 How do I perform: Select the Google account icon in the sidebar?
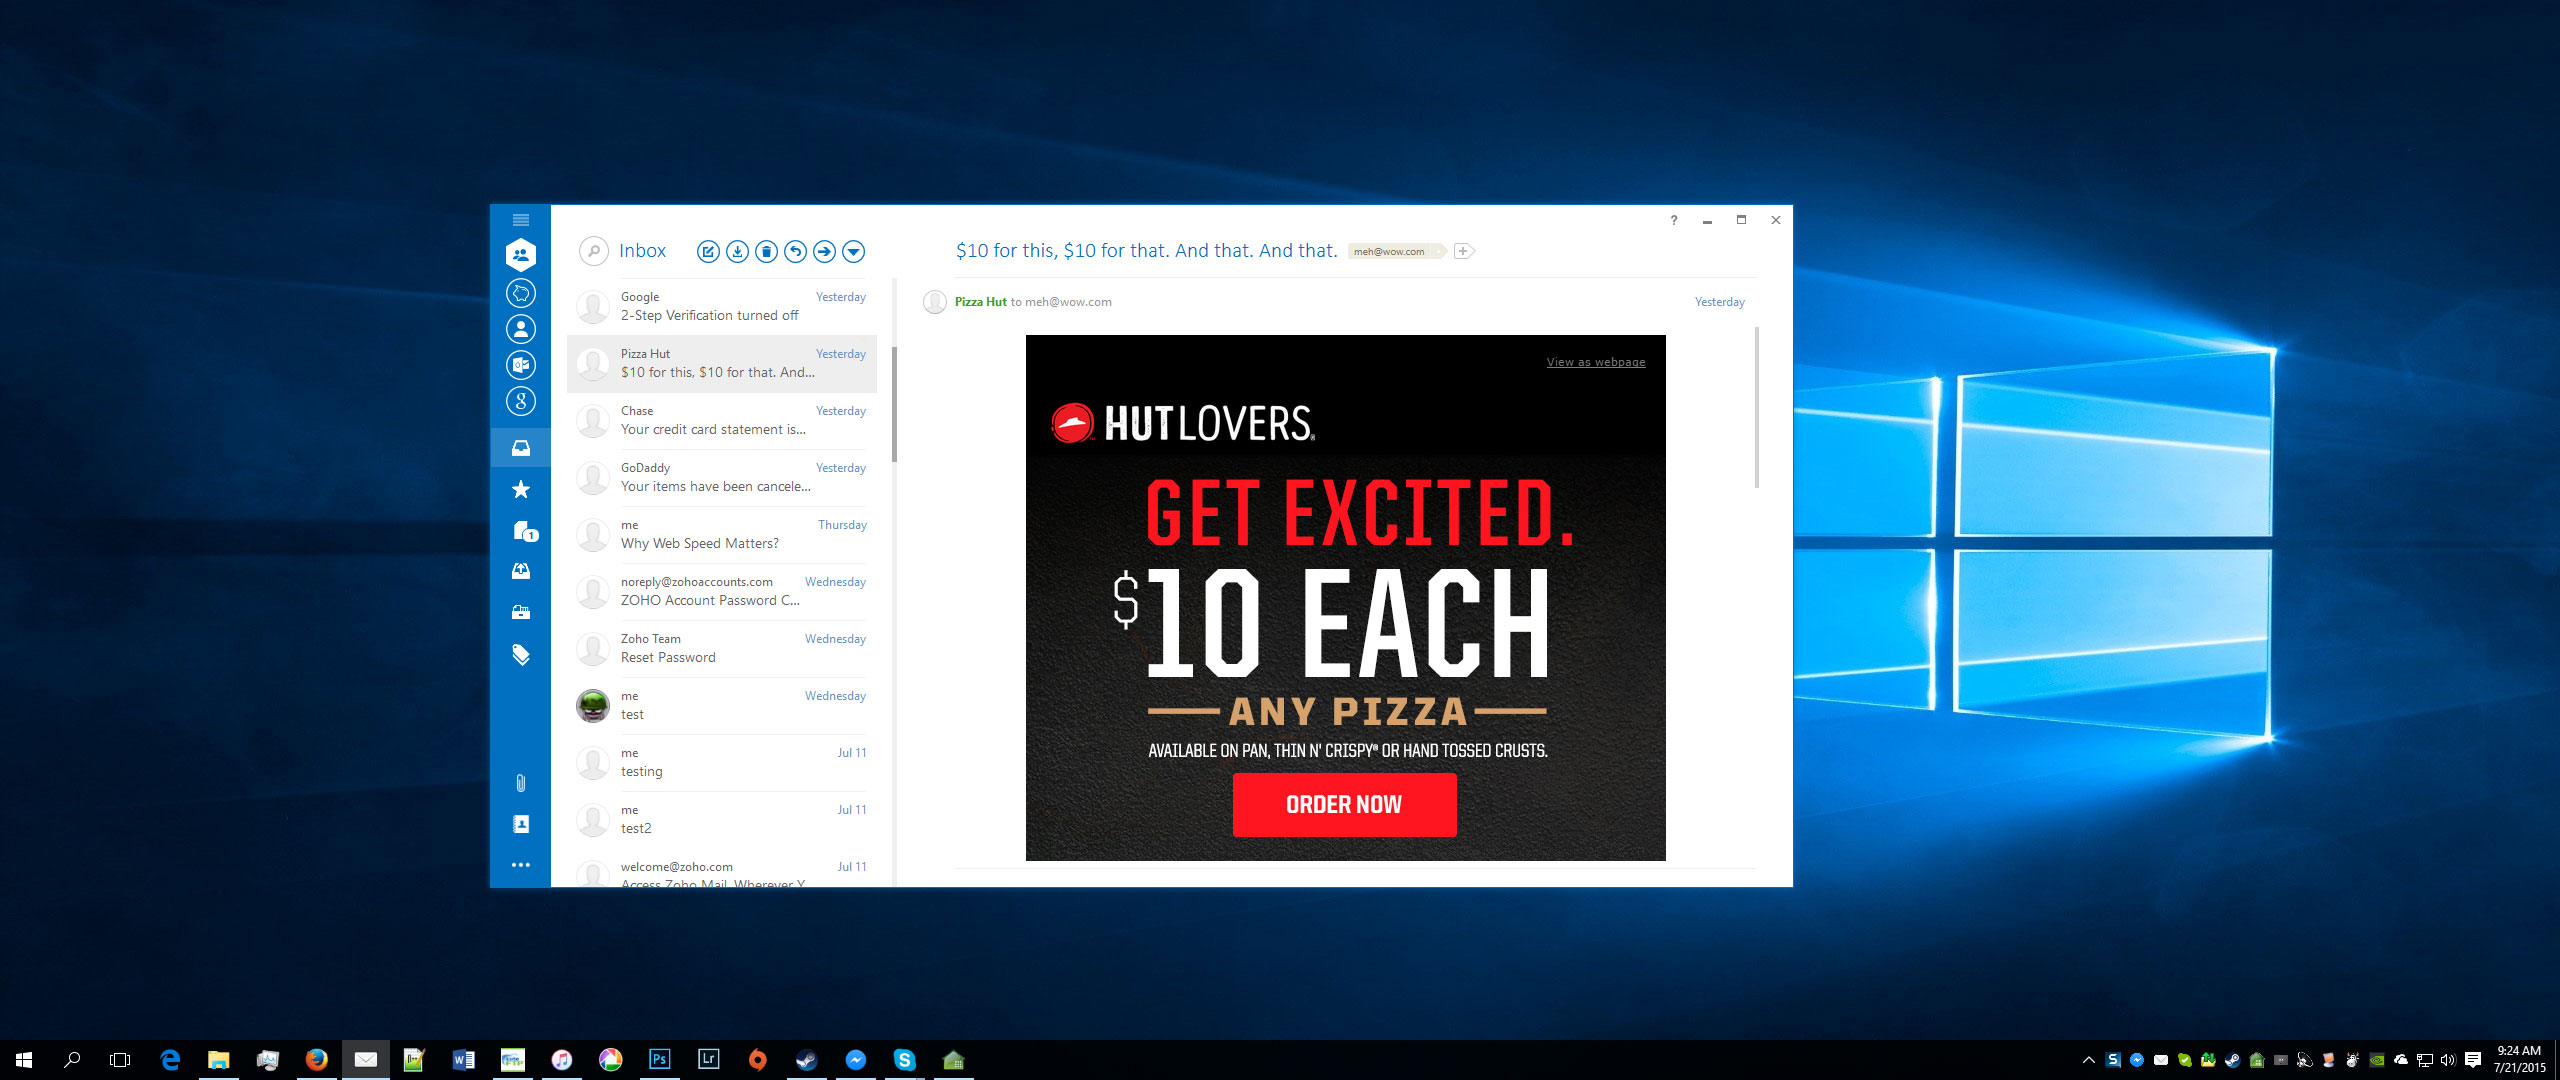pos(521,401)
